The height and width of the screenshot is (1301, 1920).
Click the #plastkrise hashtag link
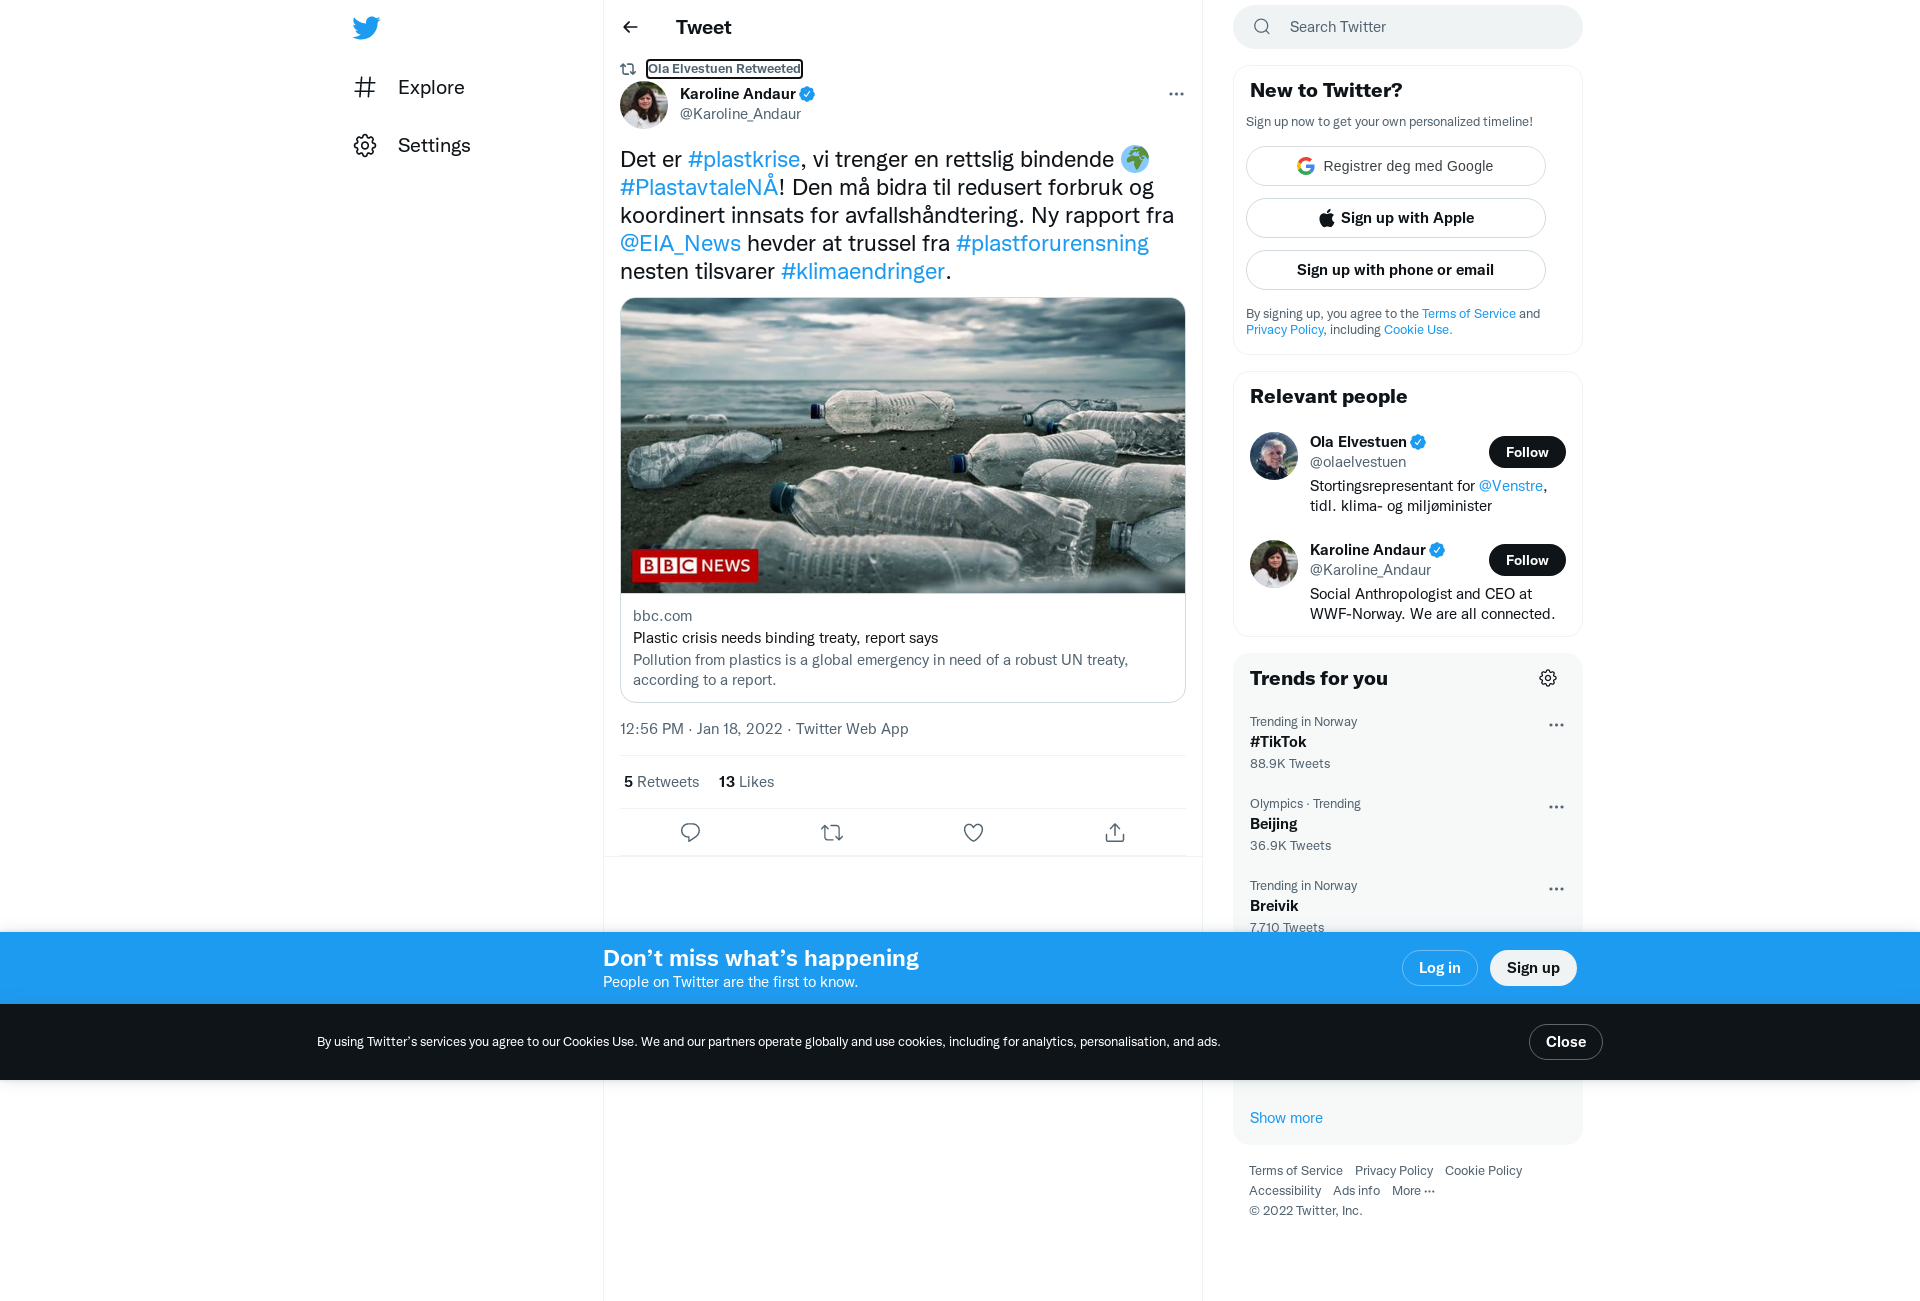744,159
